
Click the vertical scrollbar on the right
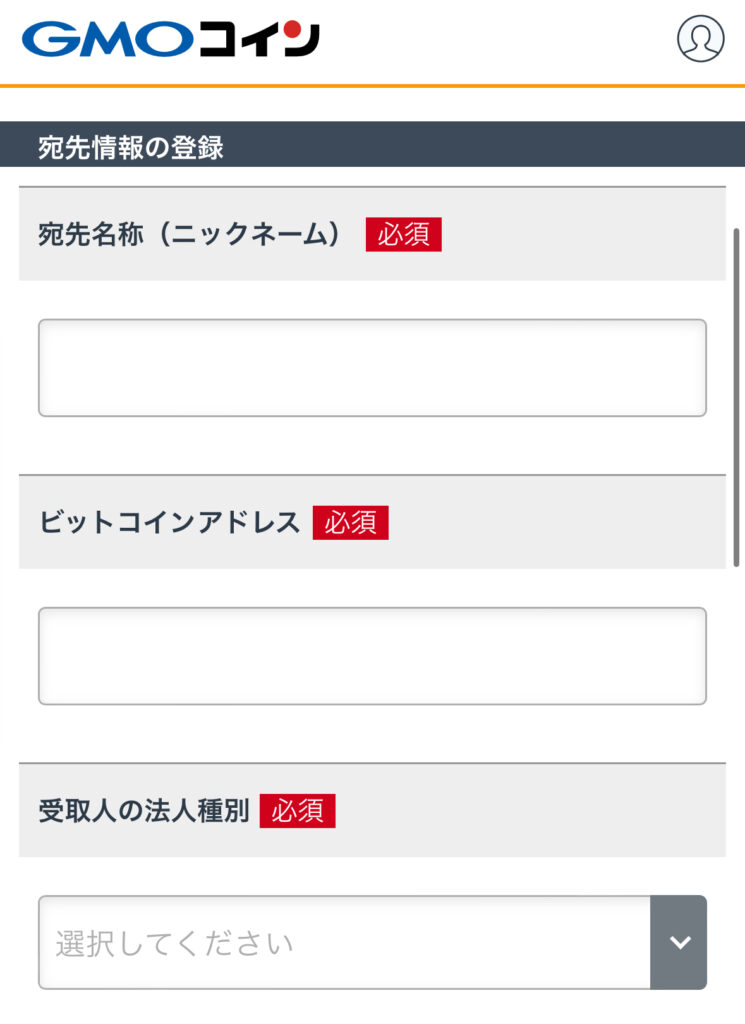737,400
